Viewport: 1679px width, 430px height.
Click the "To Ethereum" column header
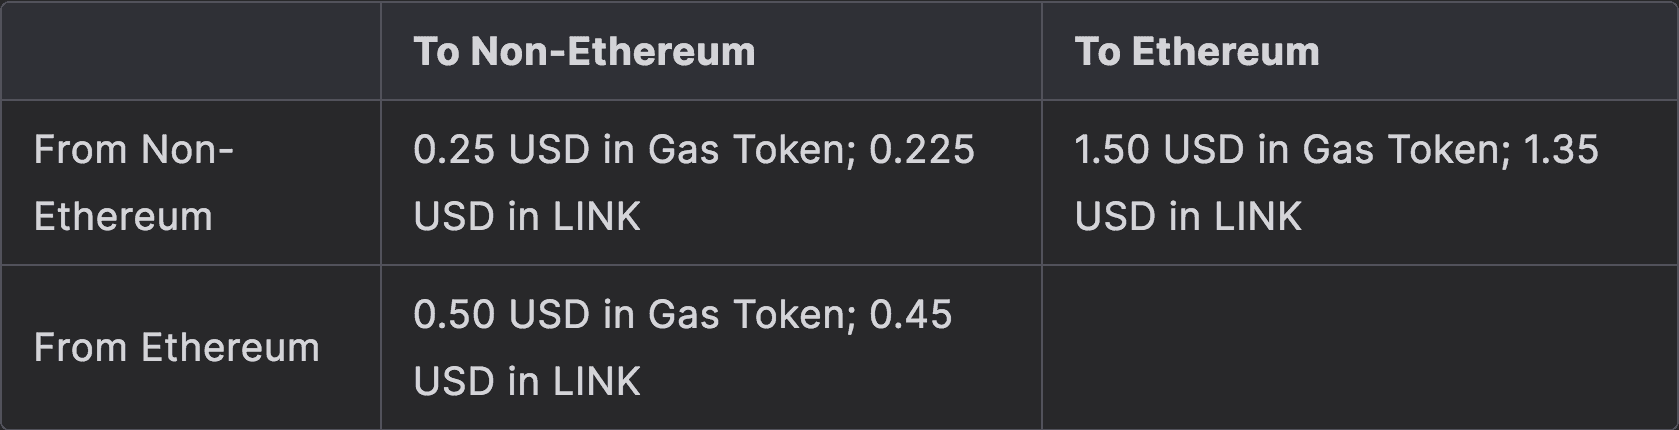[1197, 52]
